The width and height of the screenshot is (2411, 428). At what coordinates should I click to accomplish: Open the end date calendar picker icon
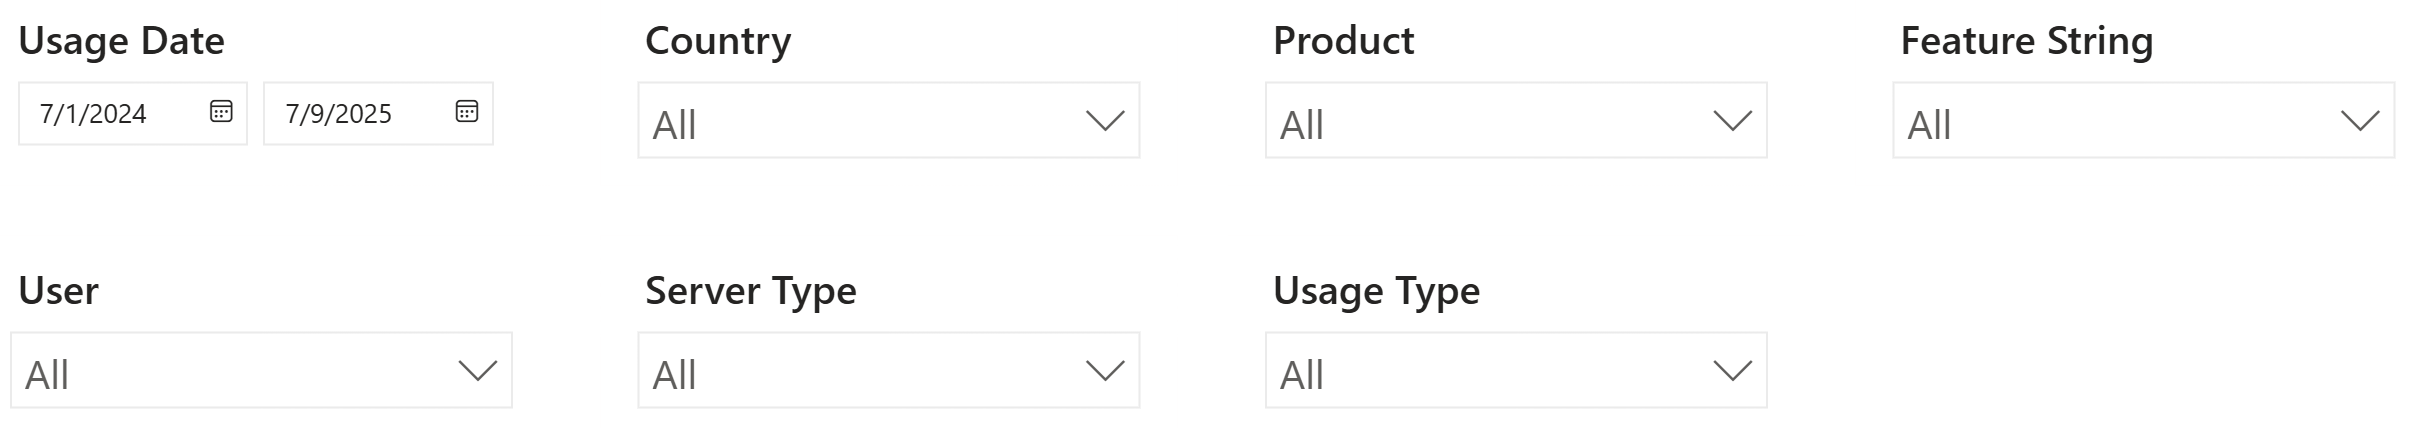click(x=467, y=111)
